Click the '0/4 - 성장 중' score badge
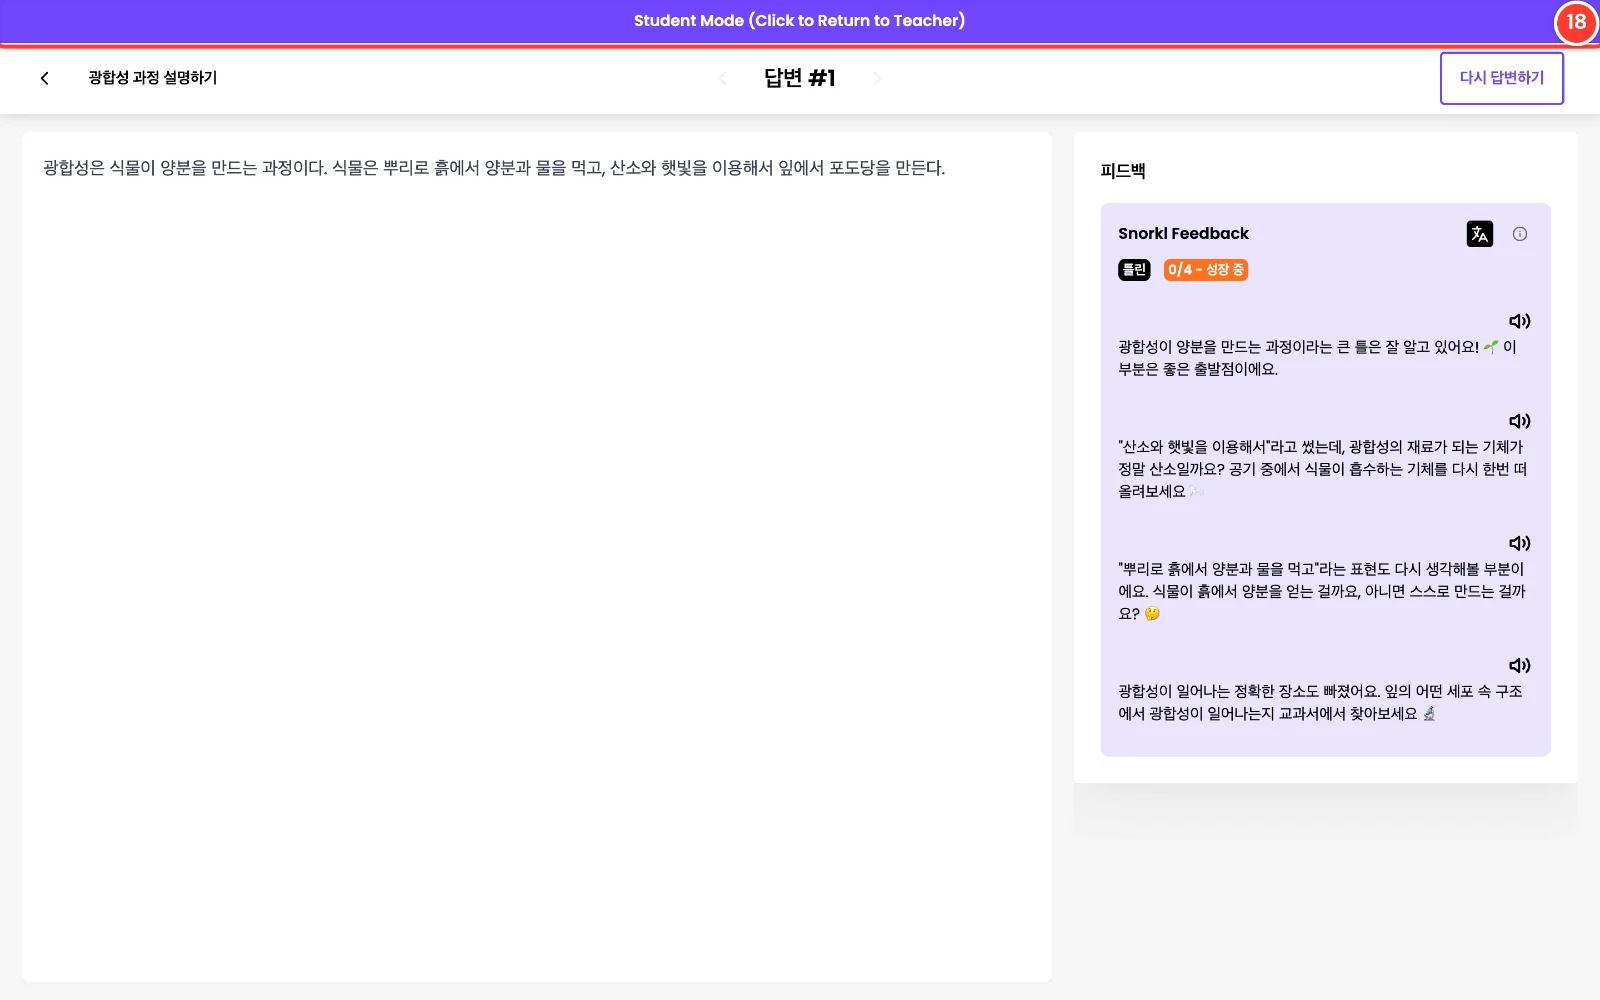This screenshot has width=1600, height=1000. tap(1205, 270)
